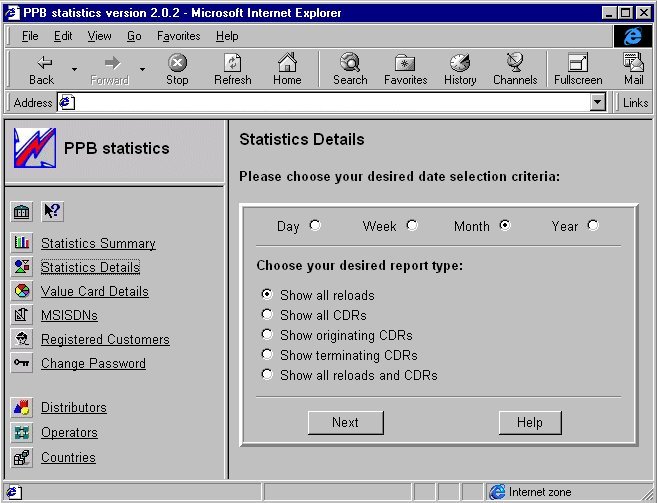Click the Statistics Summary bar chart icon
Viewport: 657px width, 503px height.
(21, 242)
